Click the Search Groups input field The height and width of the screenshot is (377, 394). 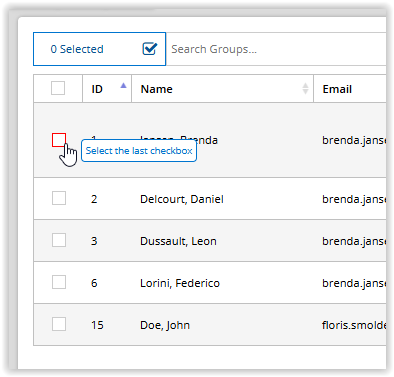click(x=278, y=49)
